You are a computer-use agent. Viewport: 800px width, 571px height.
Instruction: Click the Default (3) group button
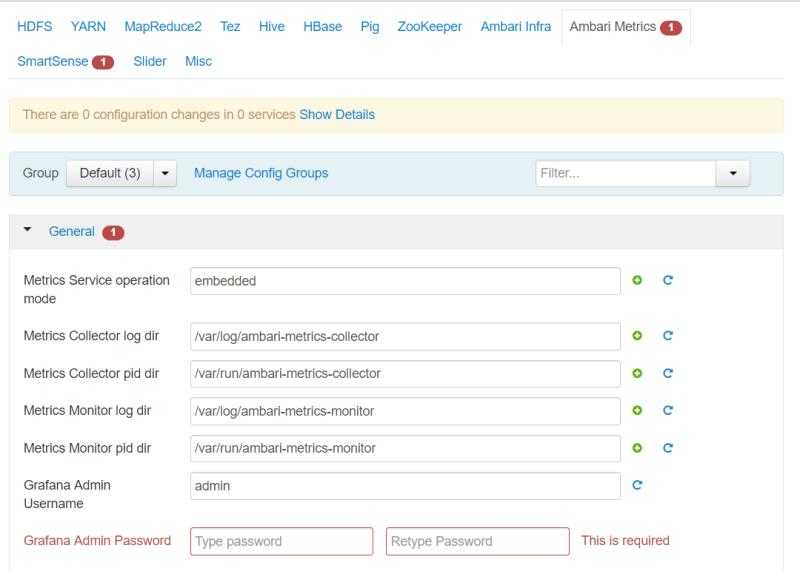click(110, 173)
